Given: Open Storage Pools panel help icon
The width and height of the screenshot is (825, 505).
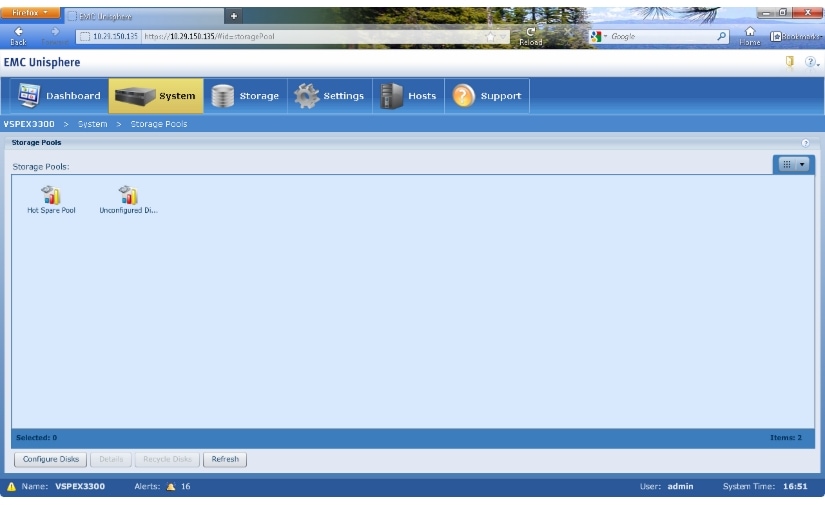Looking at the screenshot, I should 805,143.
